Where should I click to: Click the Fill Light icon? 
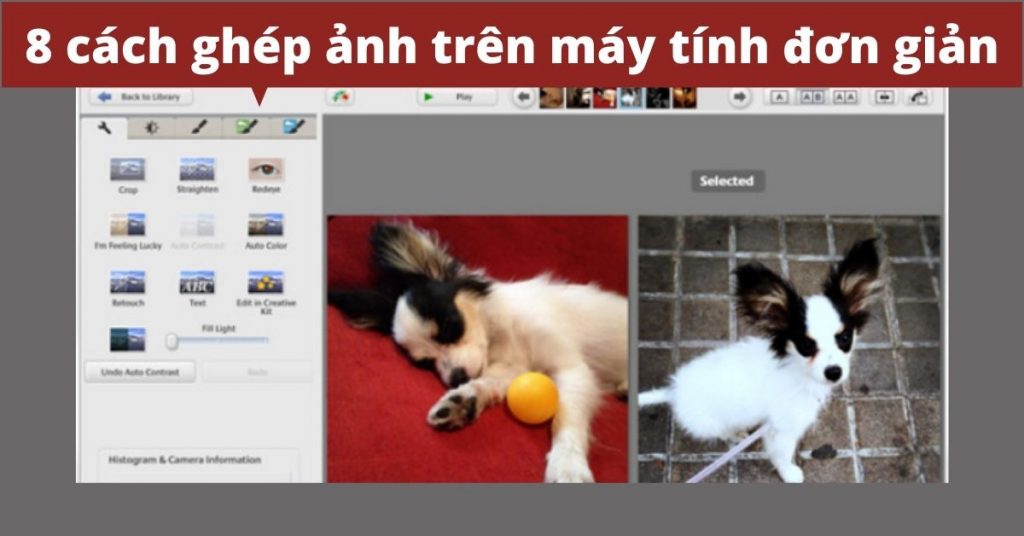tap(127, 339)
